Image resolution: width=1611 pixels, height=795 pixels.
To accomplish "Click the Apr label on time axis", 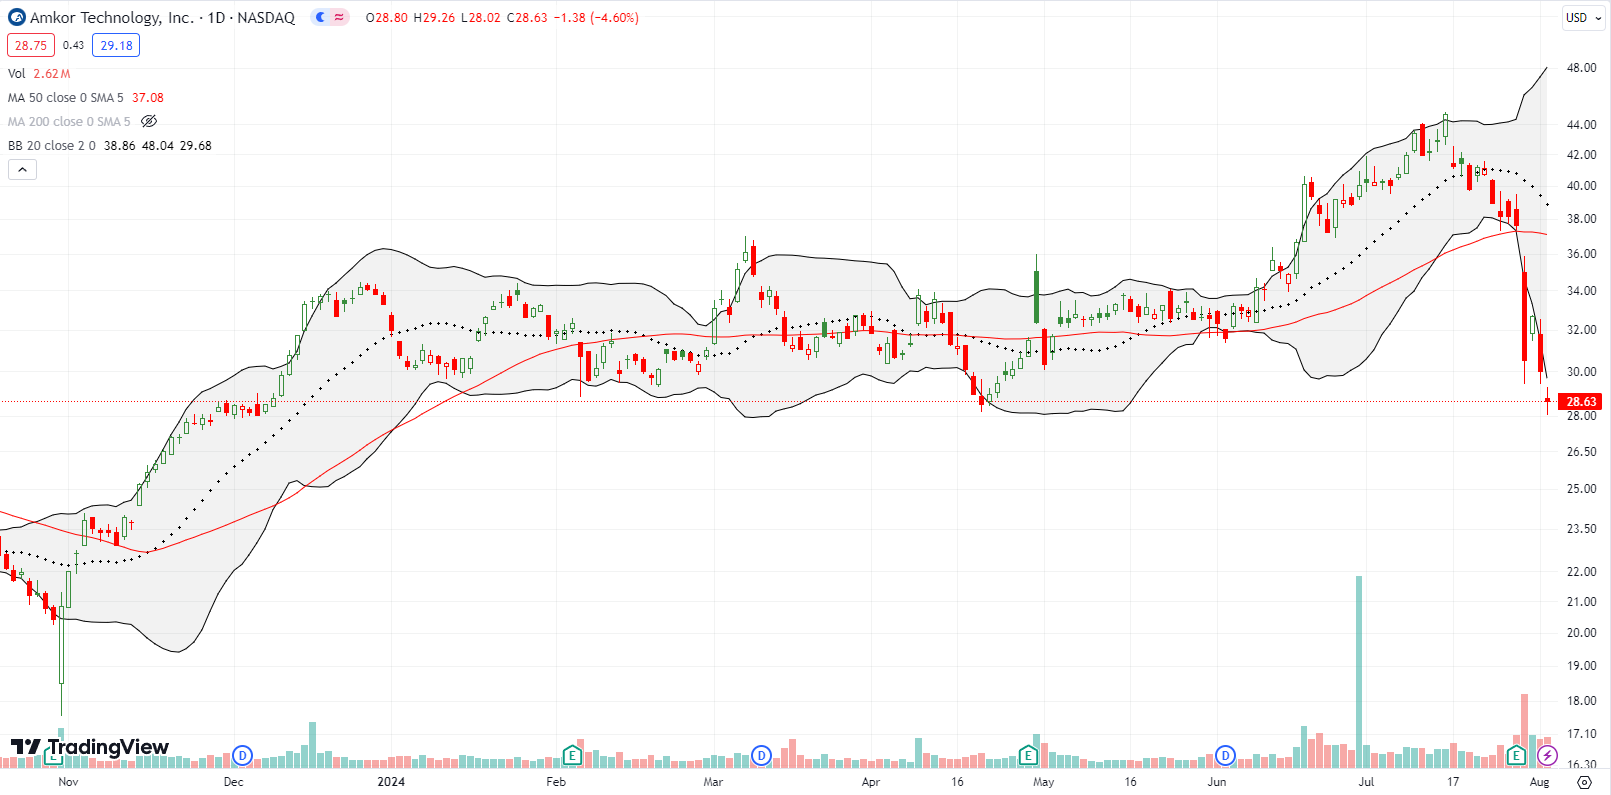I will click(x=871, y=782).
